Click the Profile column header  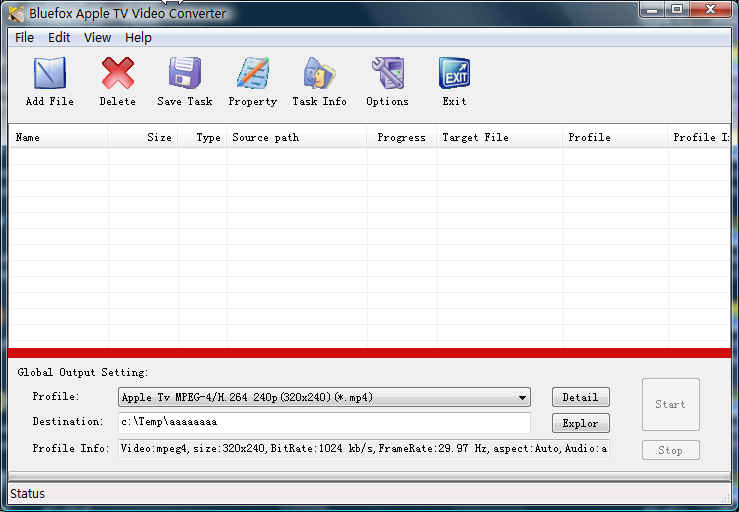tap(615, 138)
